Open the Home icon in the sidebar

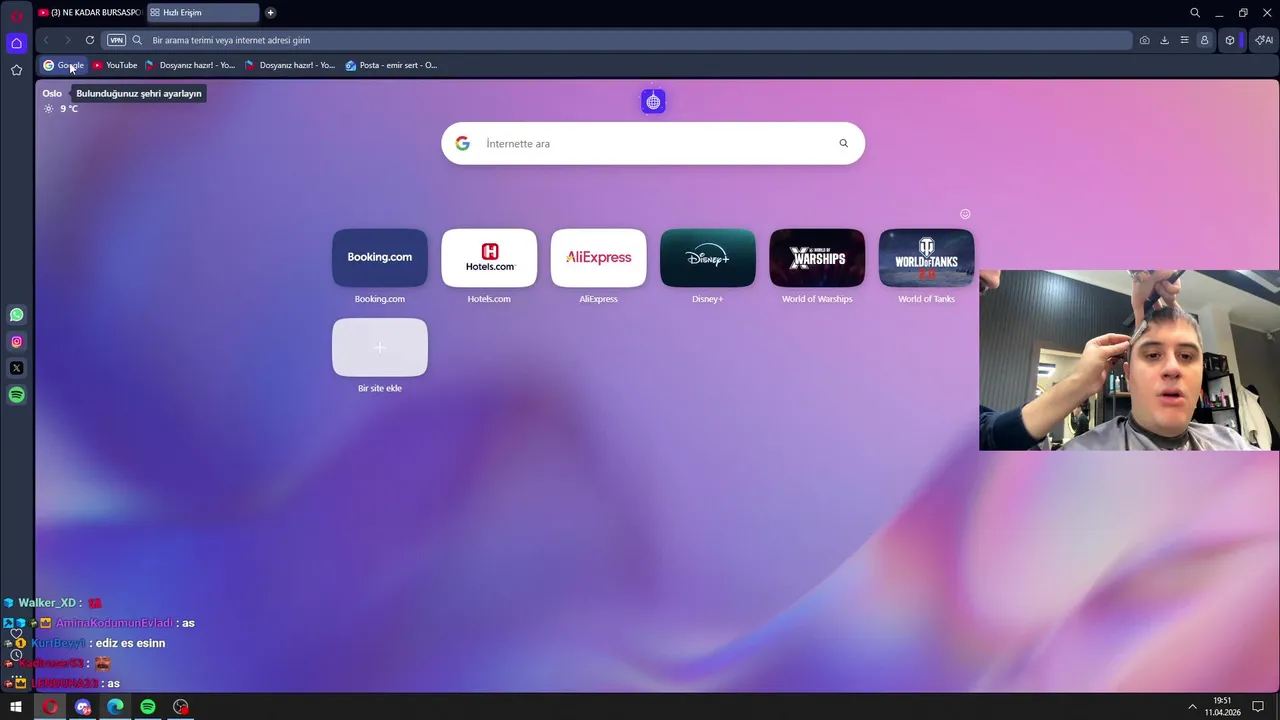16,43
